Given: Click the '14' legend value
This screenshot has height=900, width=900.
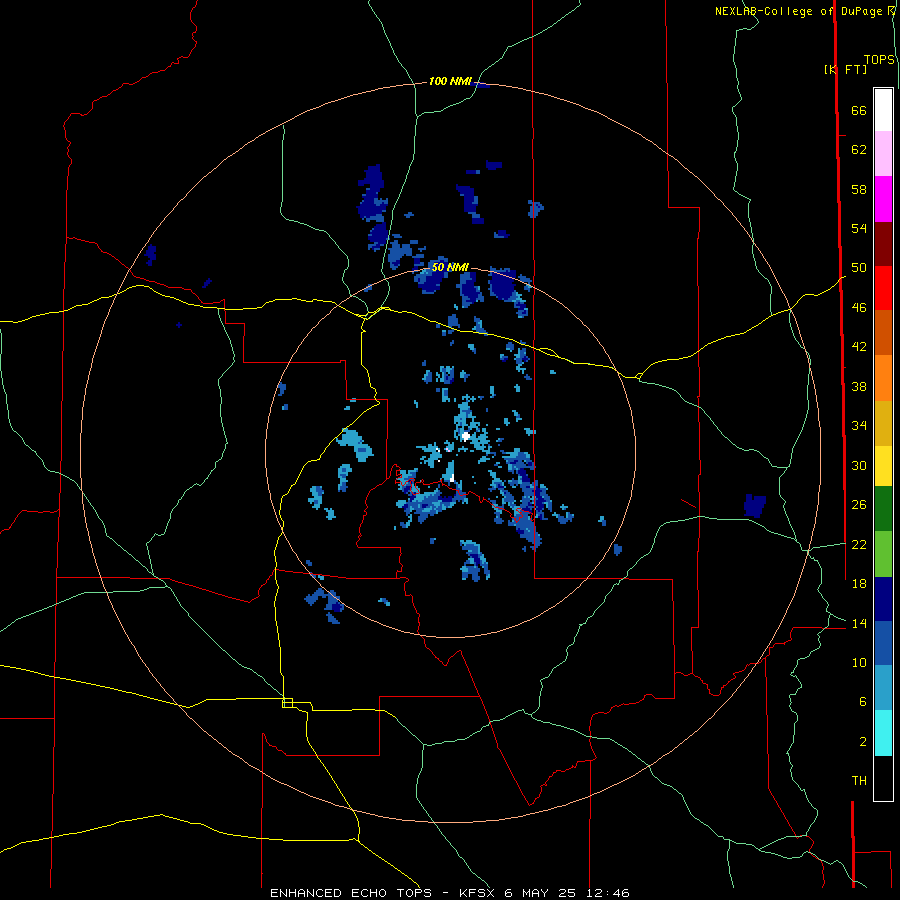Looking at the screenshot, I should tap(859, 623).
